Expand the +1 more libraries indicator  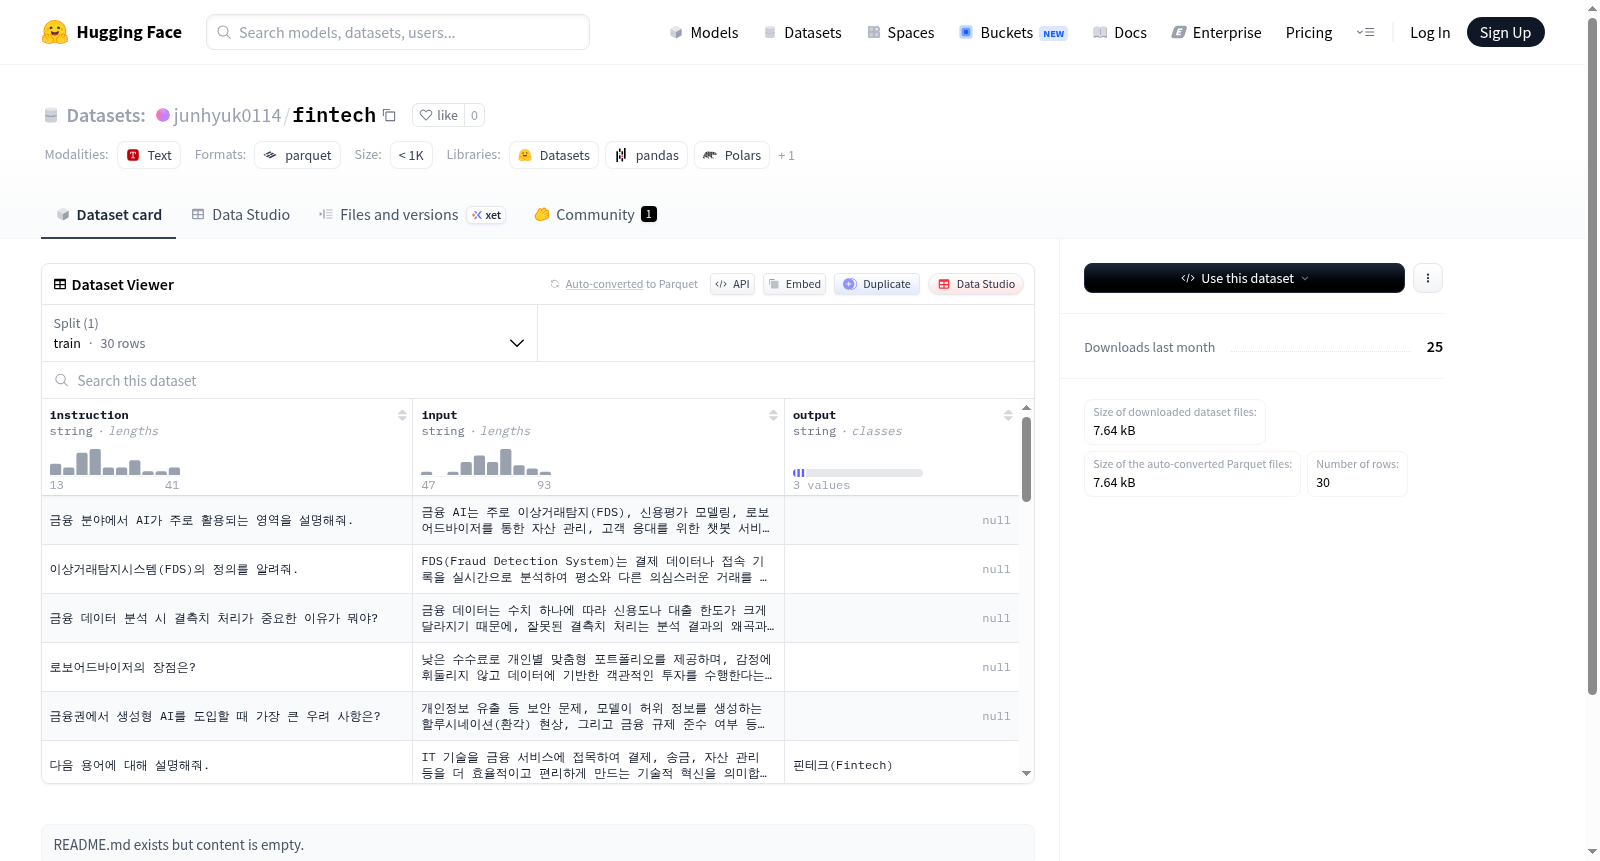[786, 156]
